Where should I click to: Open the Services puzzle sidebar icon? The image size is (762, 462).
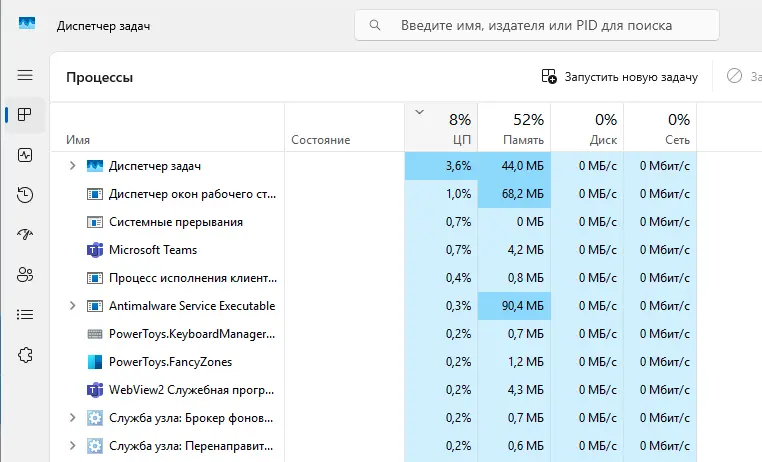[x=25, y=355]
